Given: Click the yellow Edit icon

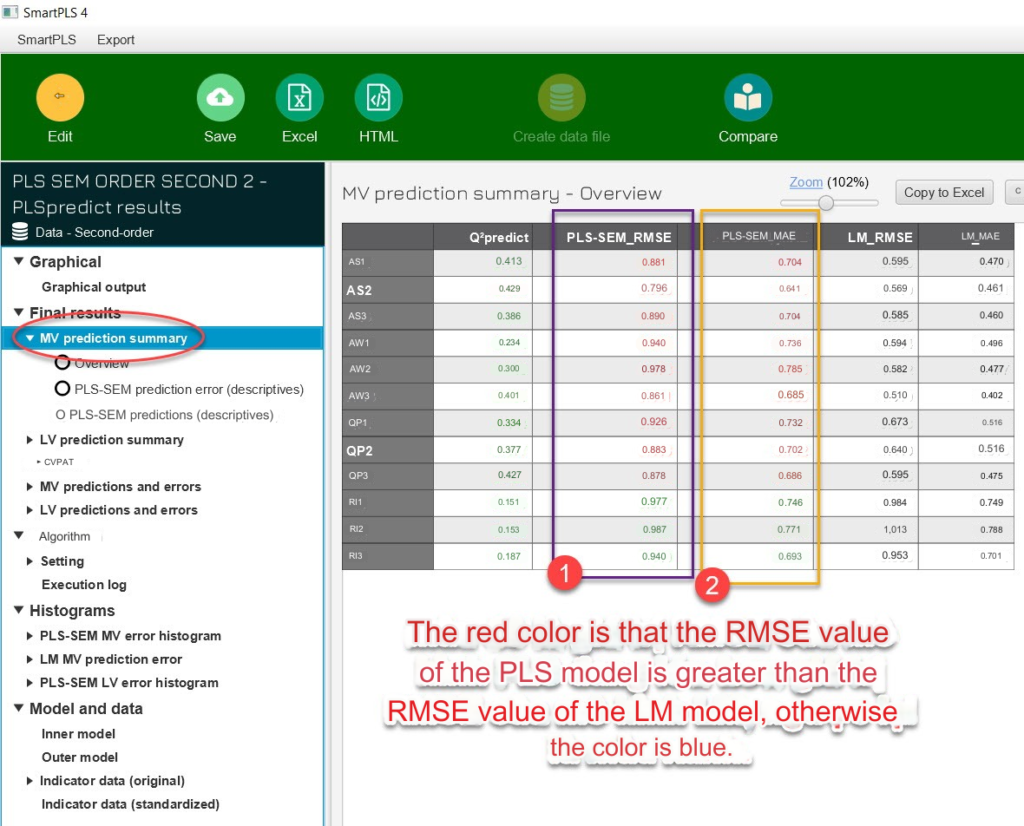Looking at the screenshot, I should click(x=60, y=97).
